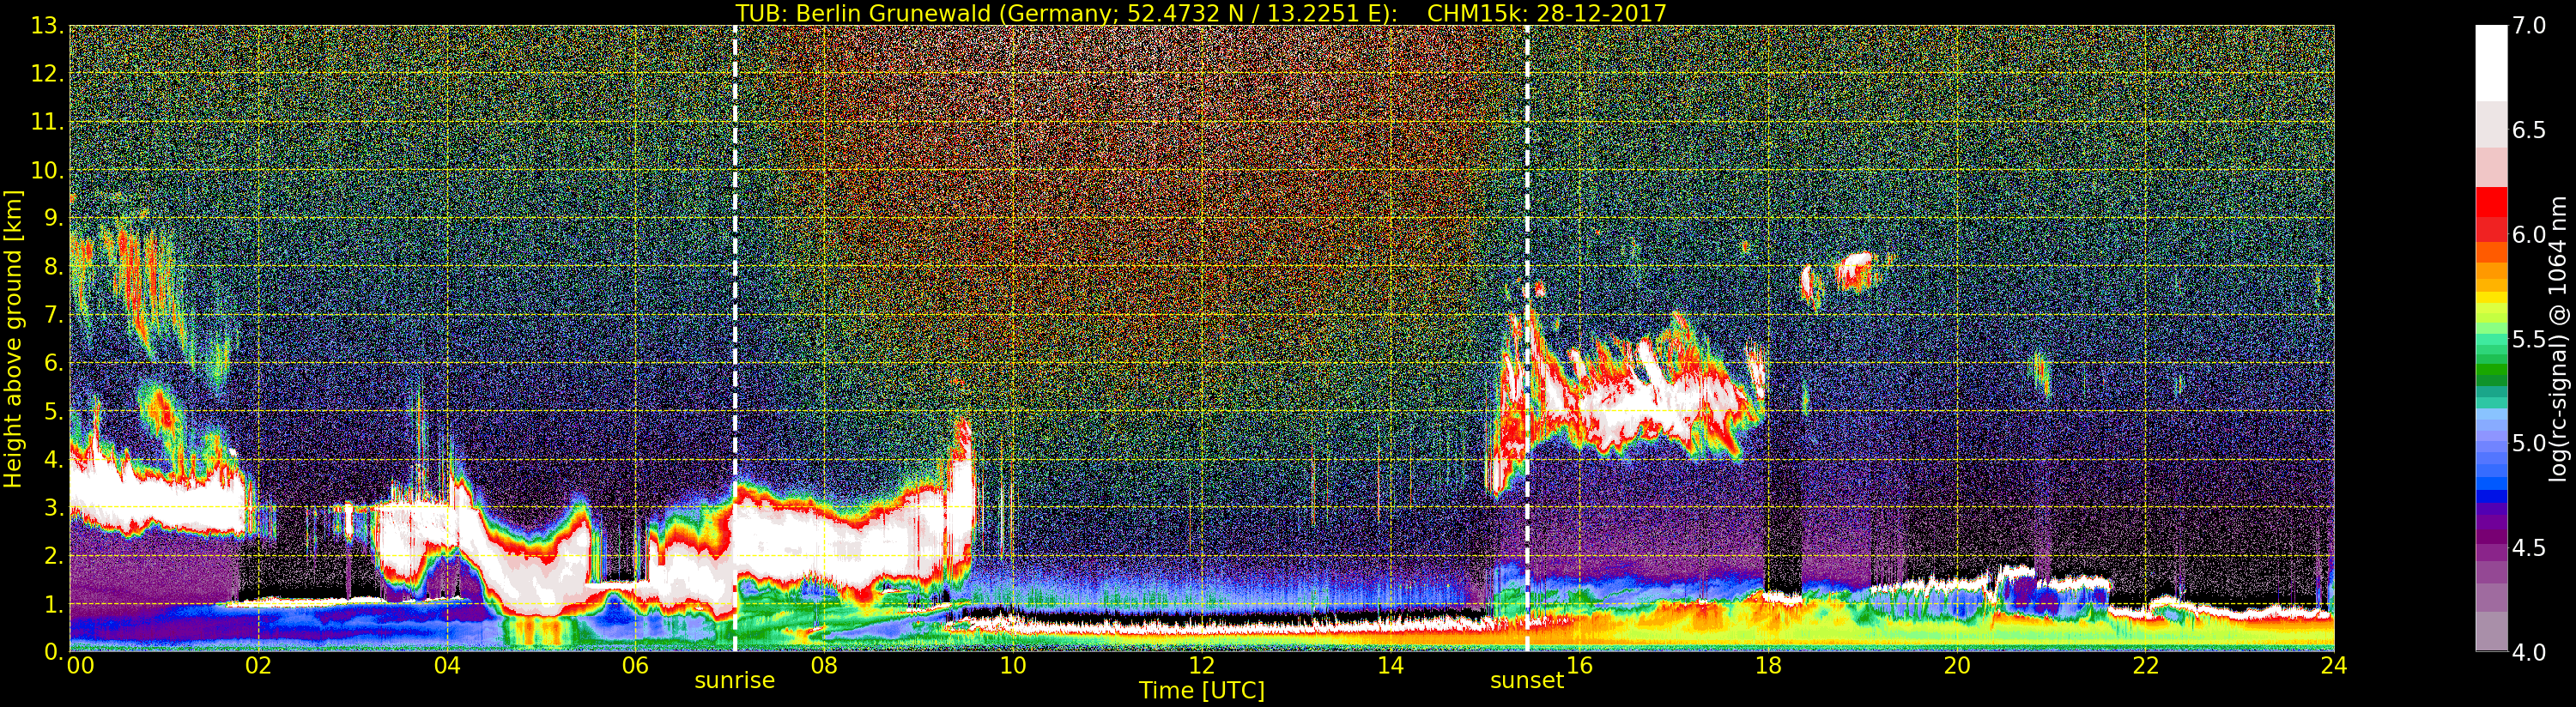Image resolution: width=2576 pixels, height=707 pixels.
Task: Click the "2." height axis tick label
Action: [54, 556]
